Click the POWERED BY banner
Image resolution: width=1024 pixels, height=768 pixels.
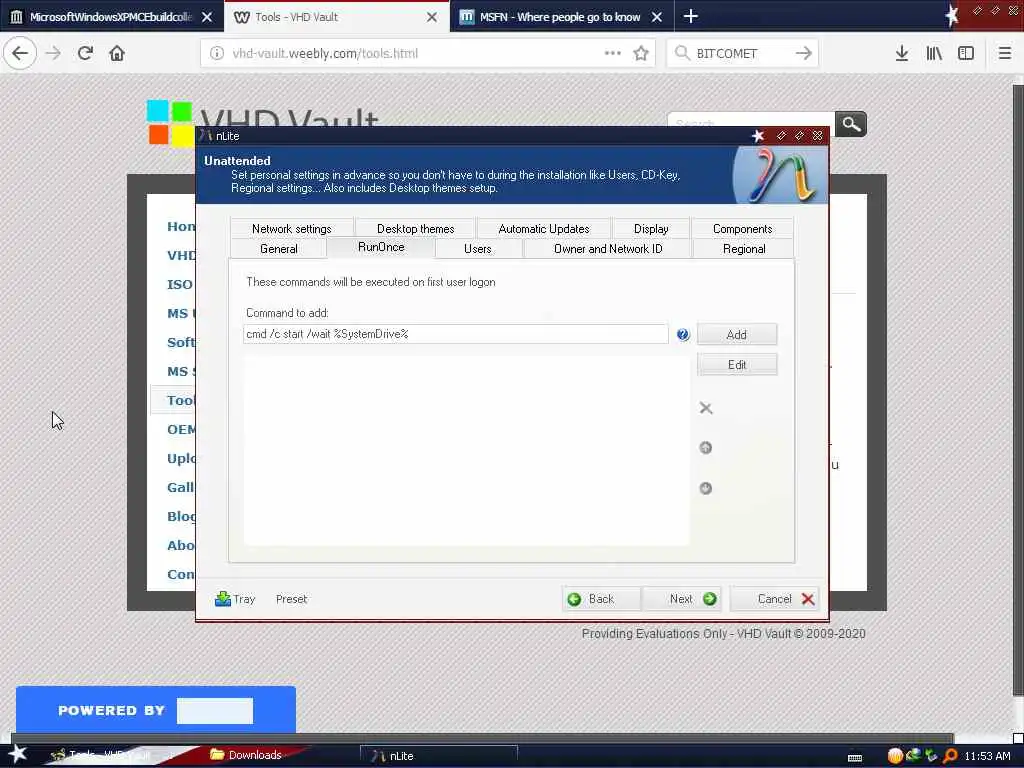point(155,710)
